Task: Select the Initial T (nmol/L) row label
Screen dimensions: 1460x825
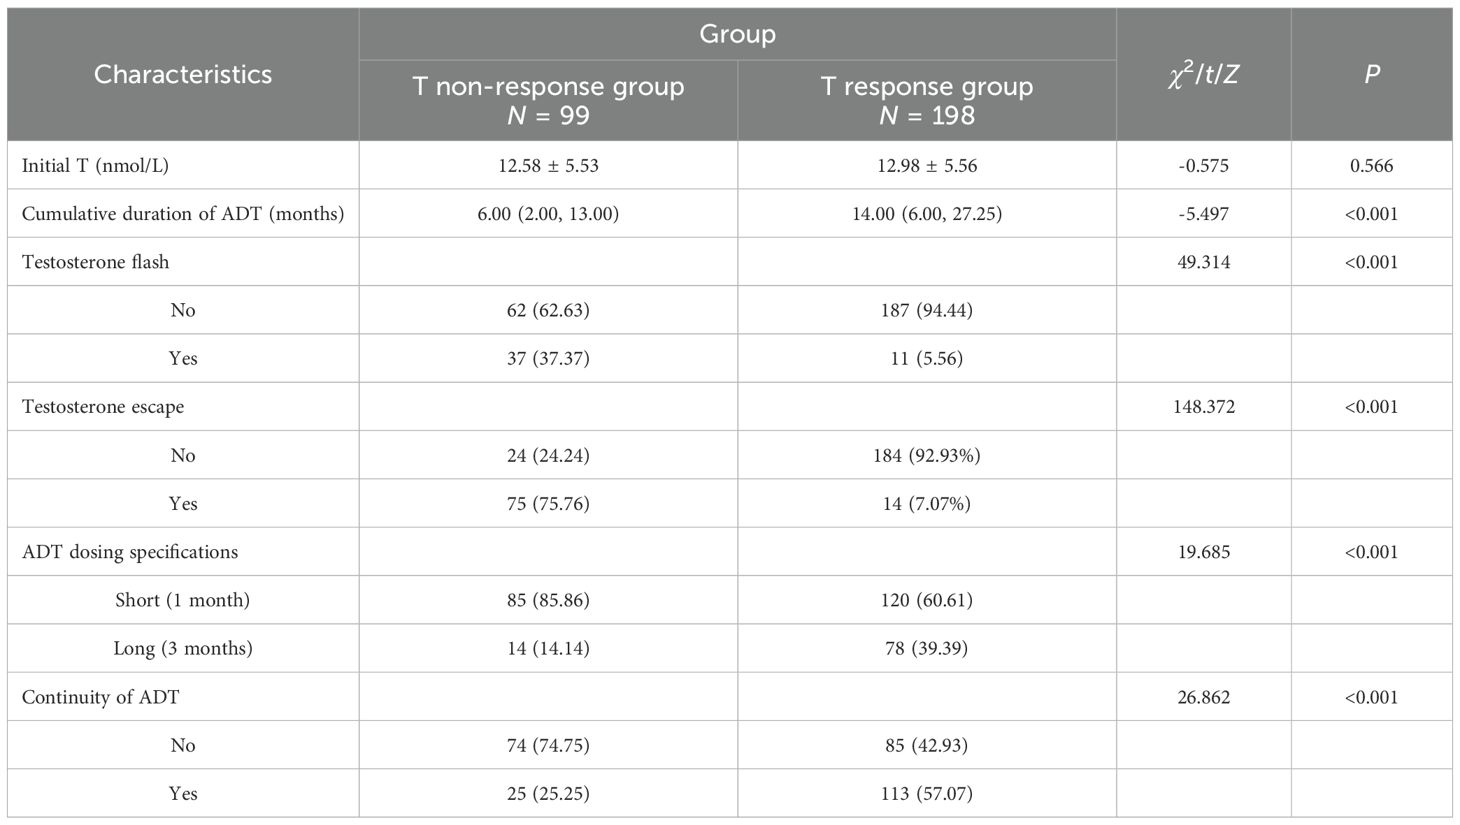Action: tap(95, 166)
